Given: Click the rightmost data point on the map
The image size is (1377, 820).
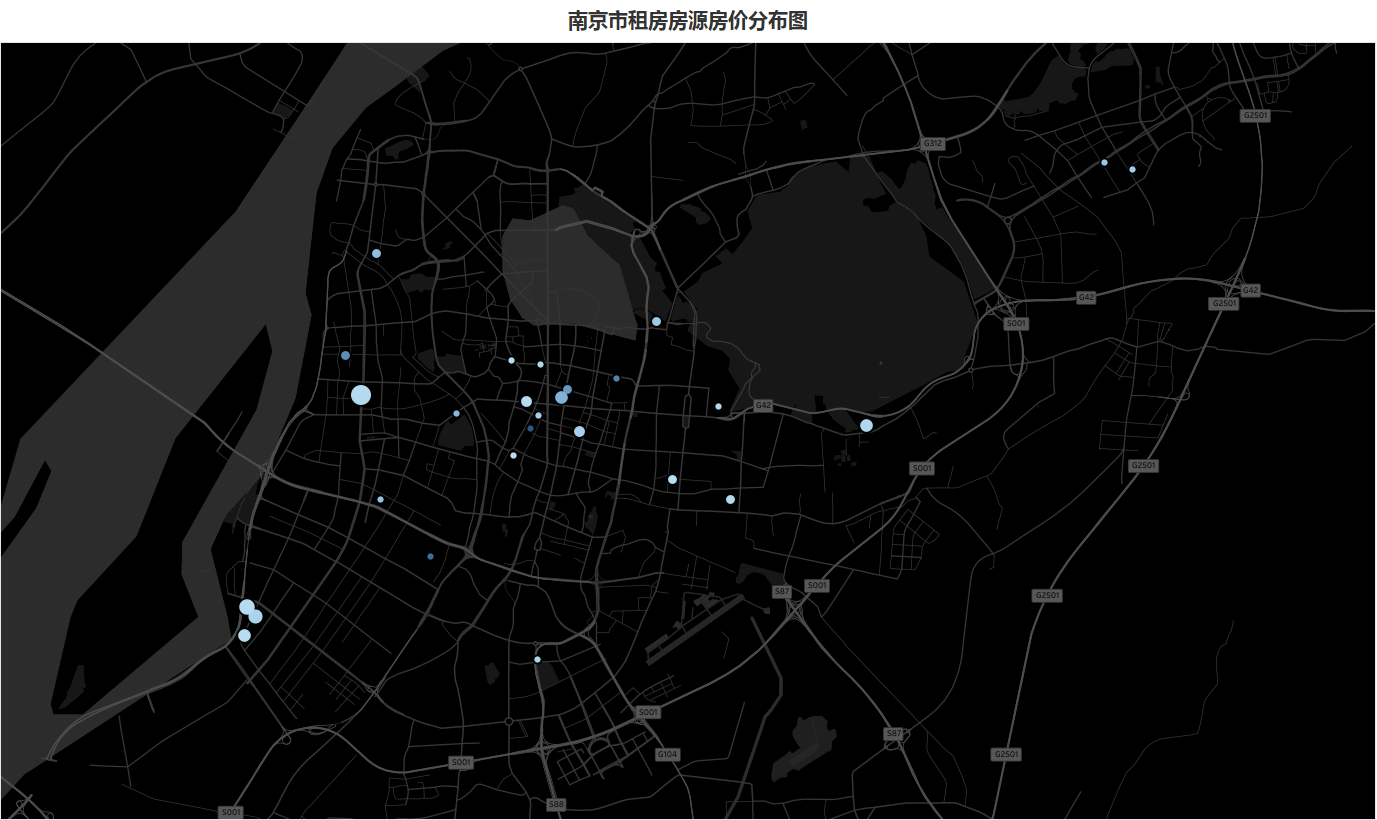Looking at the screenshot, I should [1132, 169].
